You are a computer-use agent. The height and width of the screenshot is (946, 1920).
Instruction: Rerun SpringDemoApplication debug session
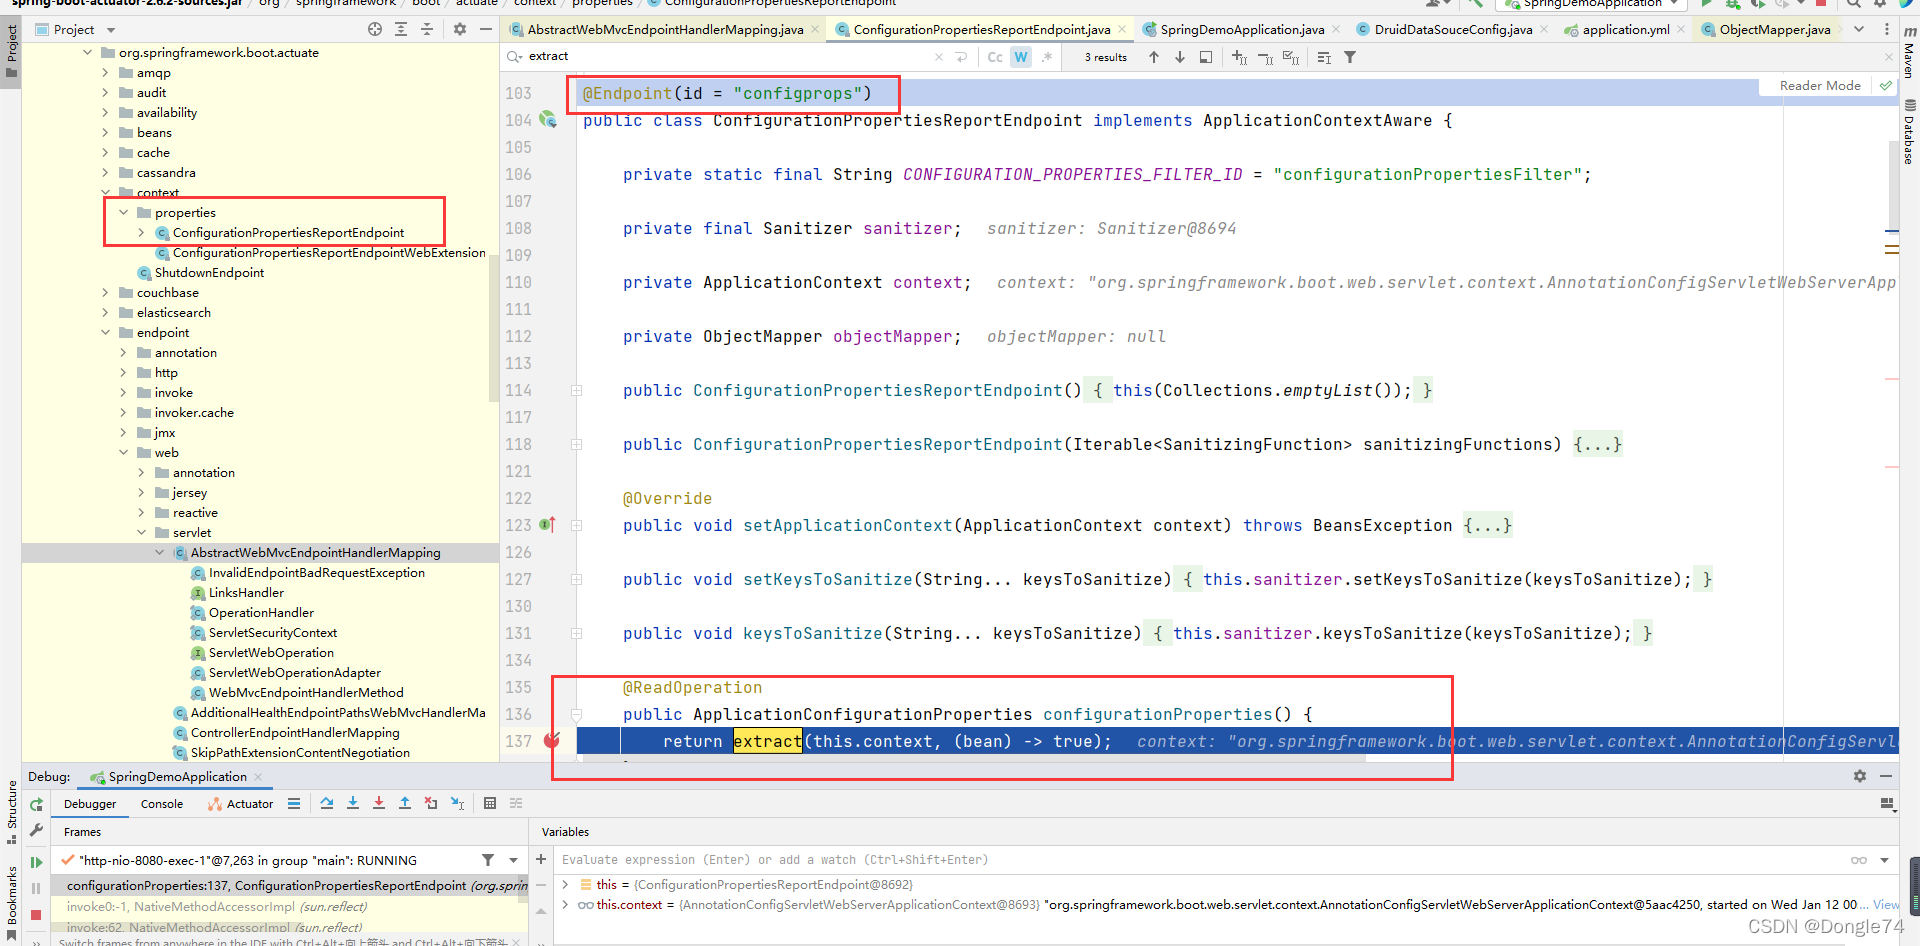click(x=37, y=804)
